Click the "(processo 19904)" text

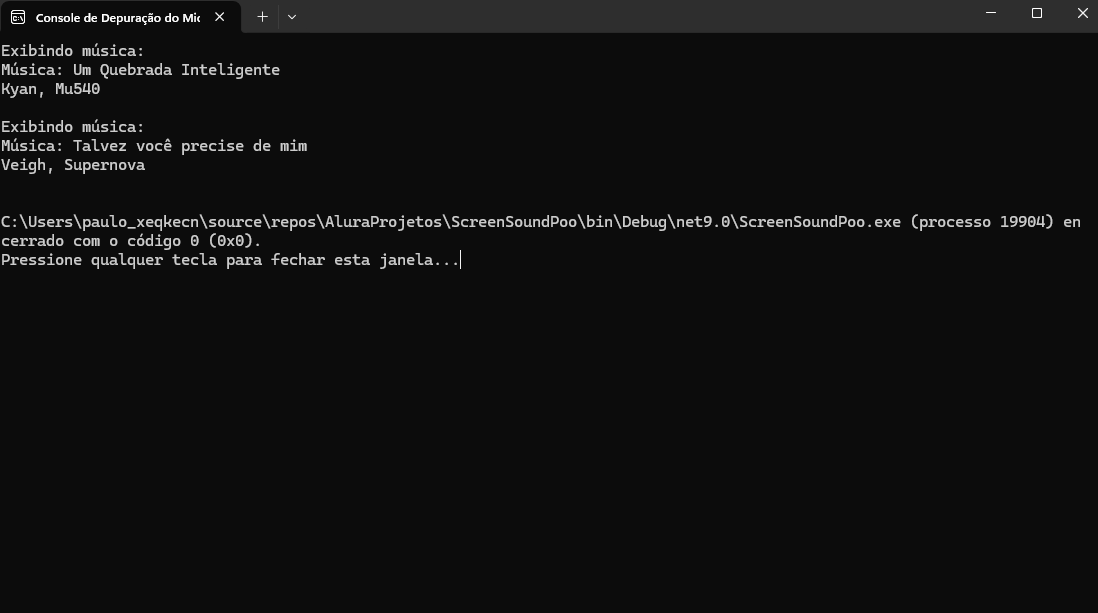coord(982,222)
